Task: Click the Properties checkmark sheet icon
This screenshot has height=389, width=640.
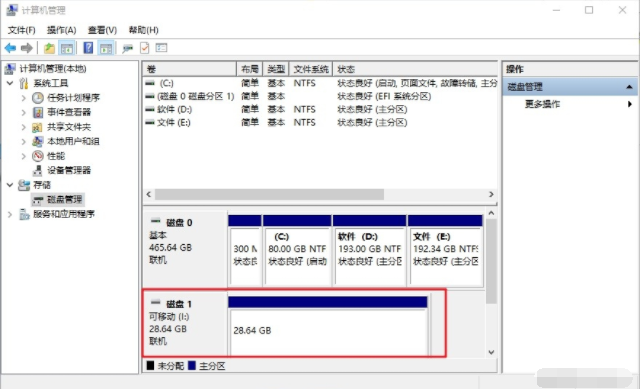Action: point(144,48)
